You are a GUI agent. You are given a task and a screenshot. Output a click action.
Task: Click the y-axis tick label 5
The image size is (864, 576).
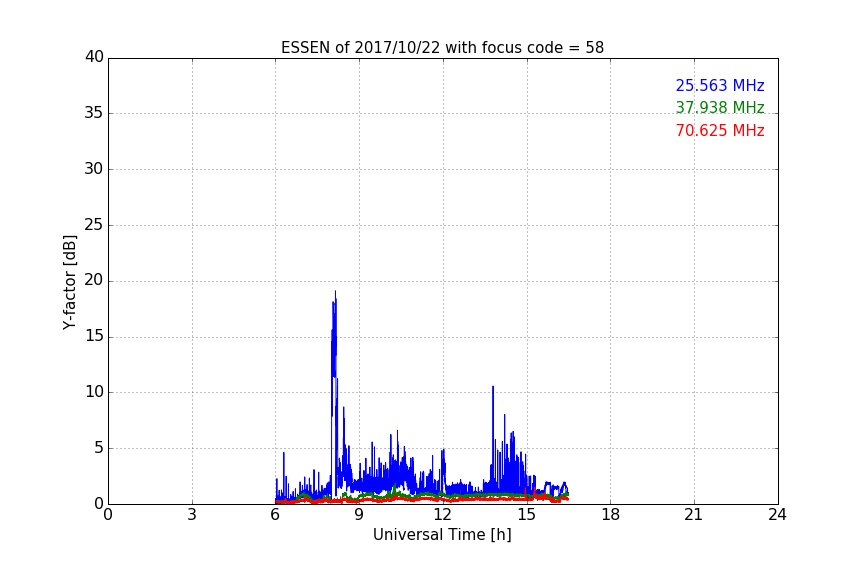pos(99,448)
